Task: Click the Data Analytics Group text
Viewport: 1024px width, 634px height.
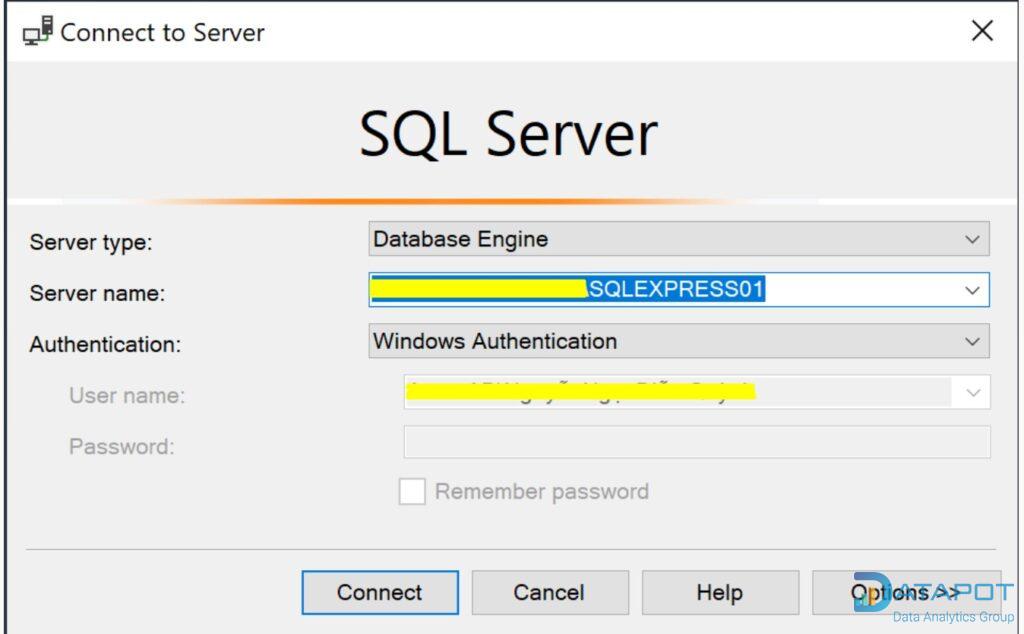Action: point(952,618)
